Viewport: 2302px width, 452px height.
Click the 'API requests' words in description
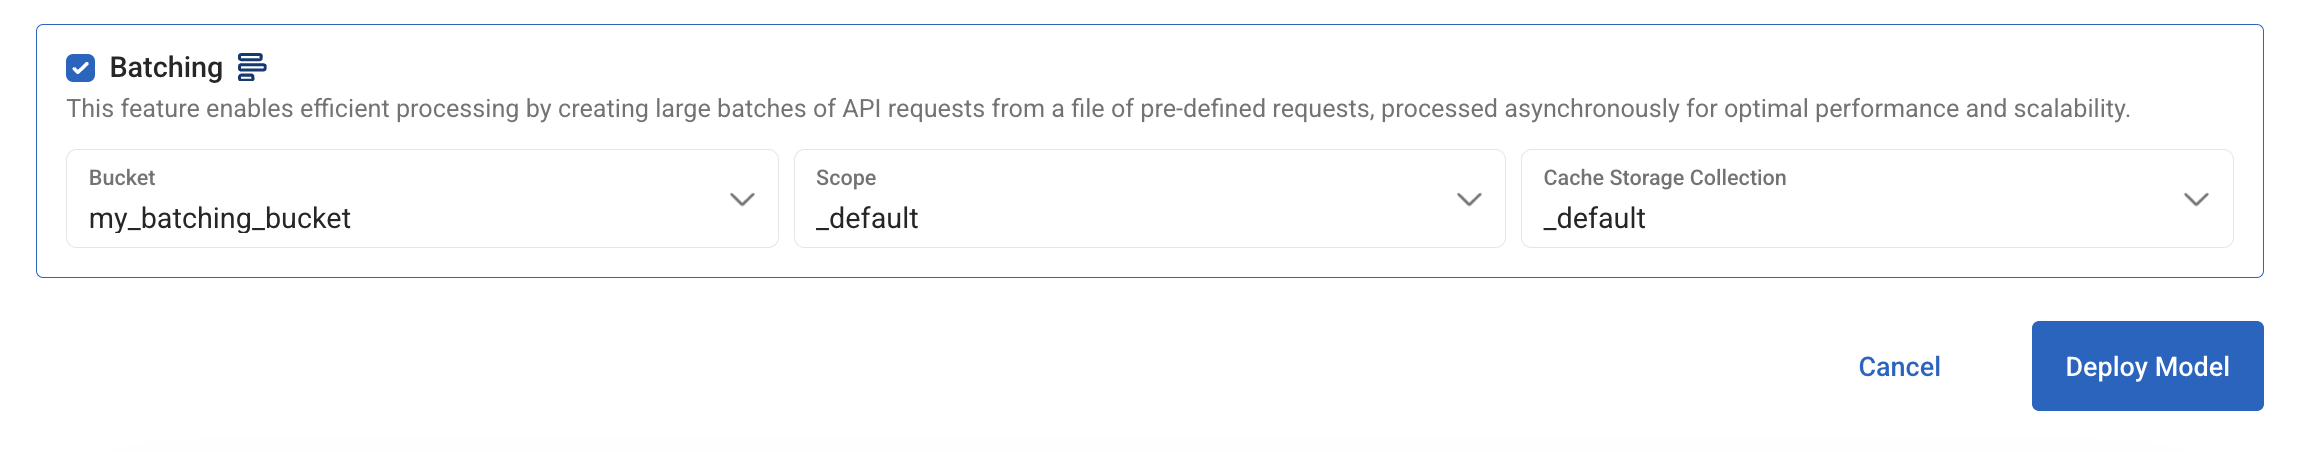[911, 109]
